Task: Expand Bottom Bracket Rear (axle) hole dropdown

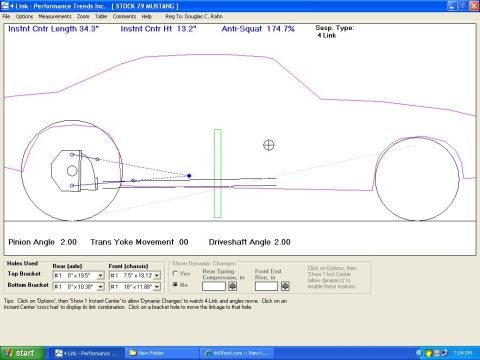Action: (100, 287)
